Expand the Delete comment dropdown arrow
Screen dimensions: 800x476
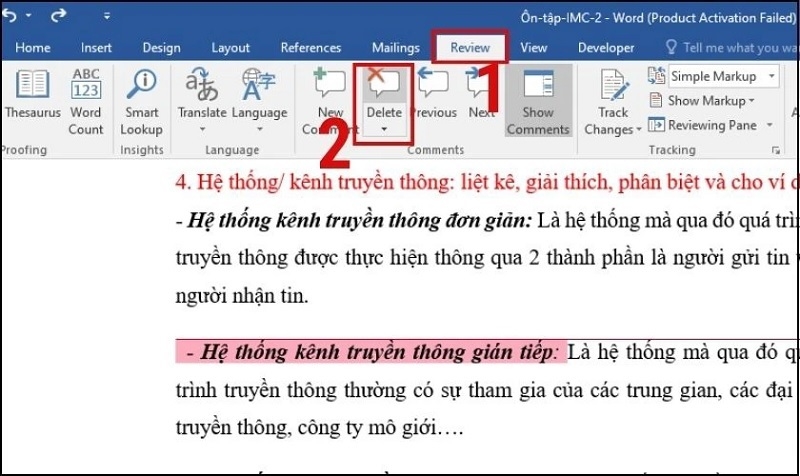pyautogui.click(x=384, y=130)
